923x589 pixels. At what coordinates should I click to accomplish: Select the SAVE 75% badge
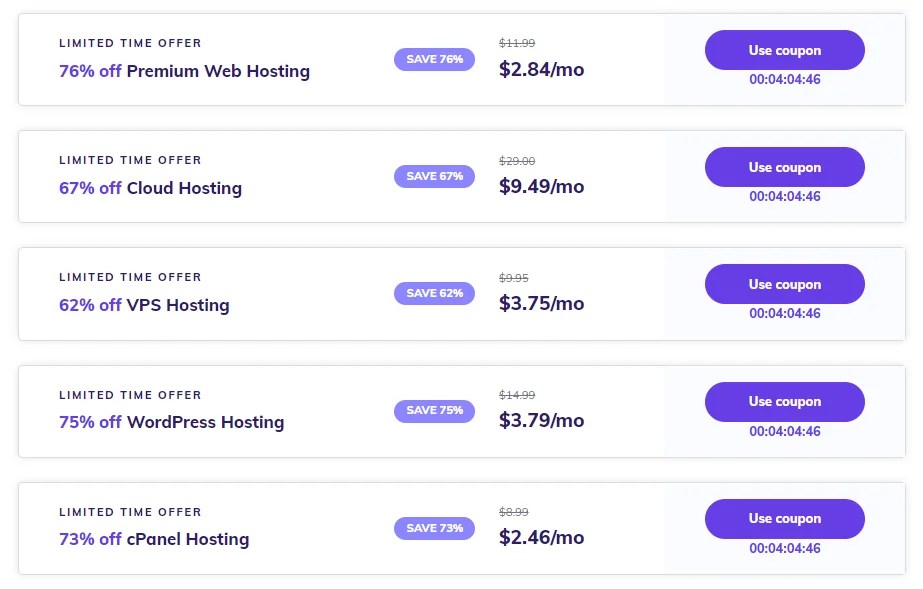click(x=434, y=410)
